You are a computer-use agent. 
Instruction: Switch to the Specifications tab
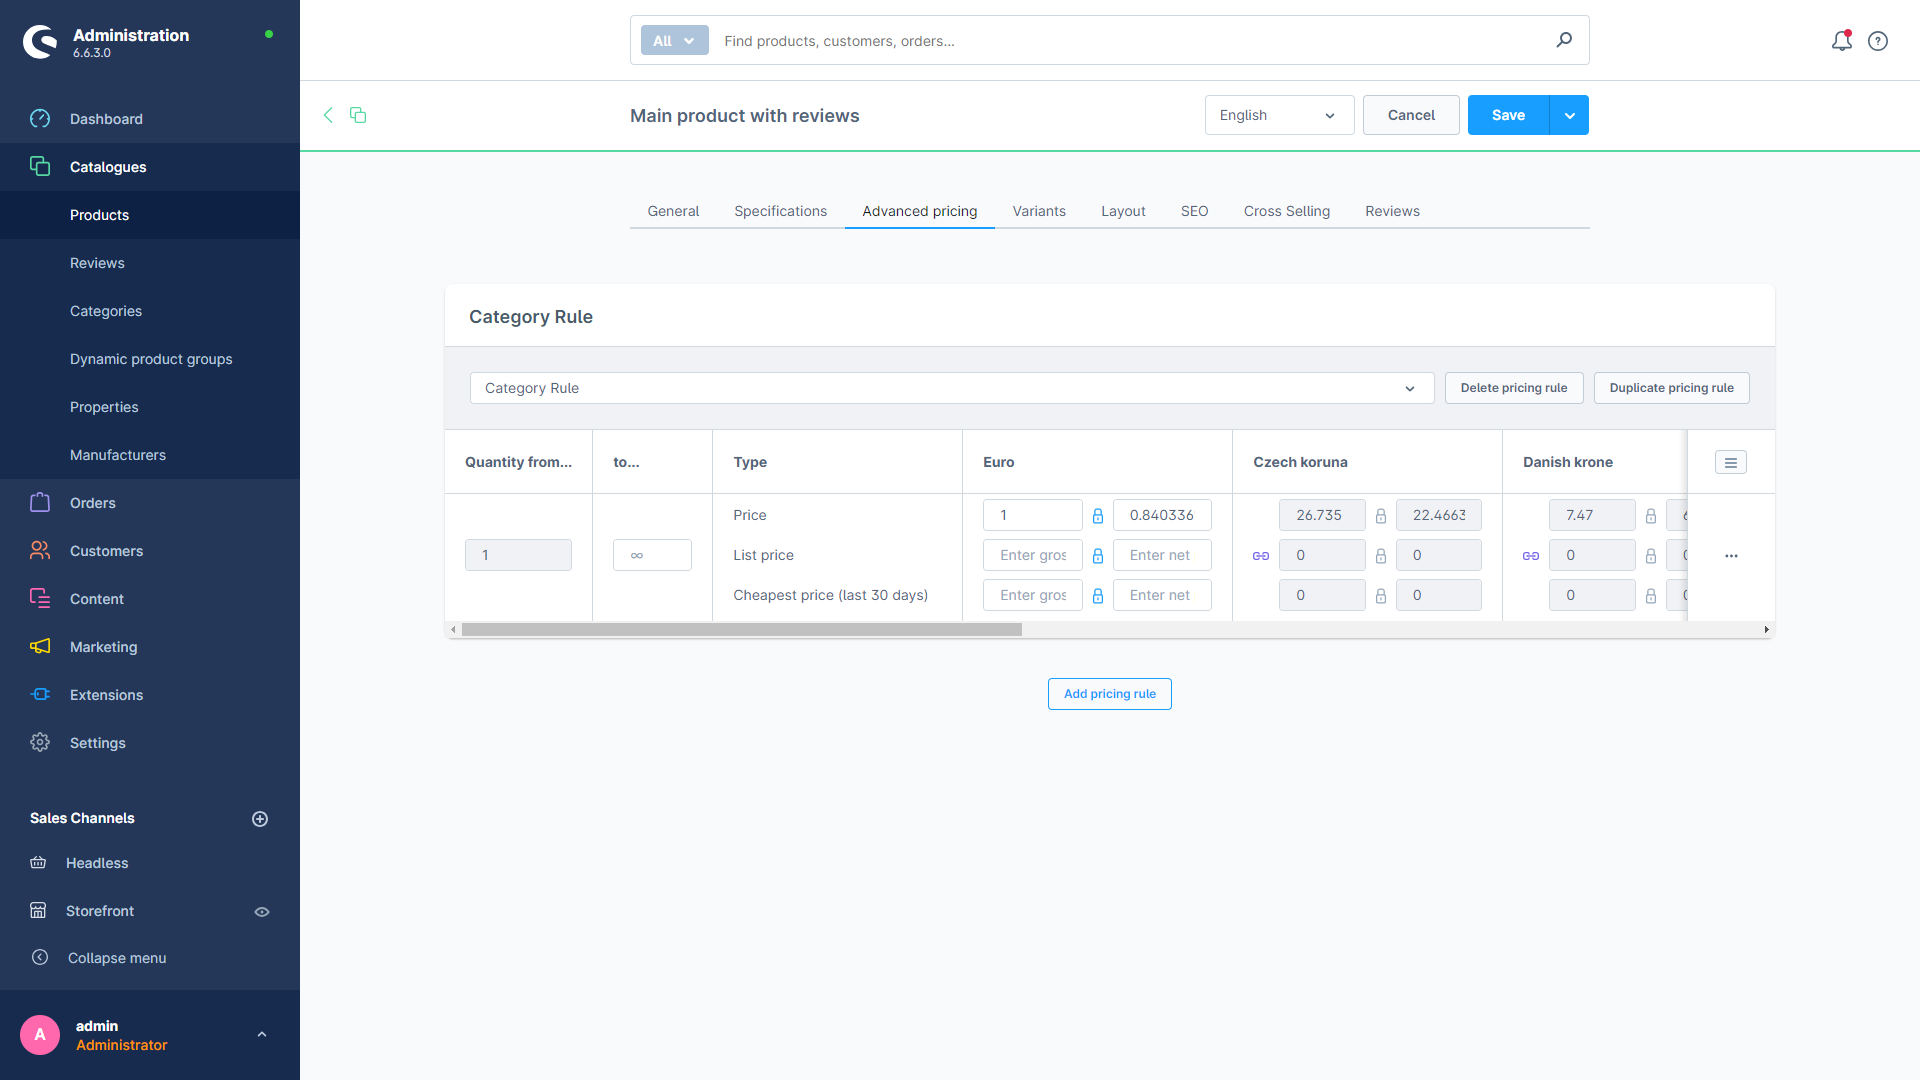tap(780, 211)
